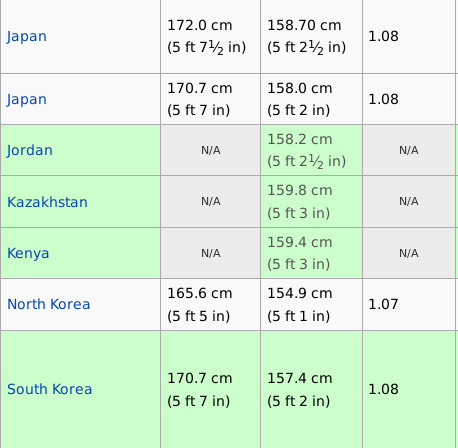
Task: Select the 158.0 cm Japan cell
Action: point(311,99)
